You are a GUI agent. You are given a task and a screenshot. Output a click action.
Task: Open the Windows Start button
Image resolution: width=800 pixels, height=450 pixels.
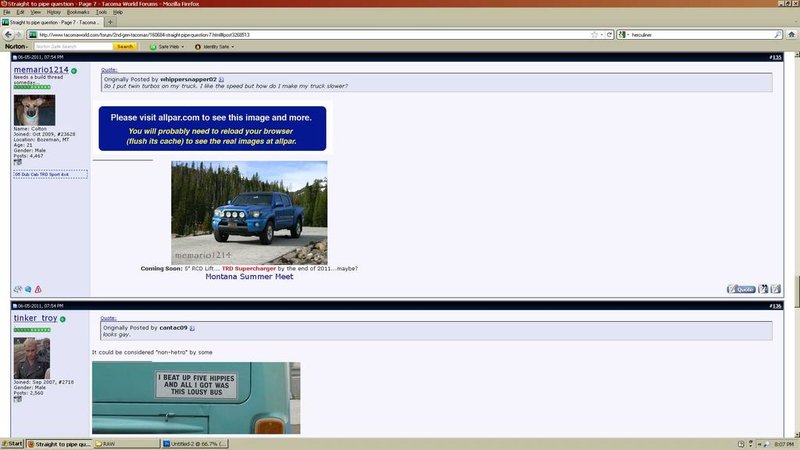(12, 444)
